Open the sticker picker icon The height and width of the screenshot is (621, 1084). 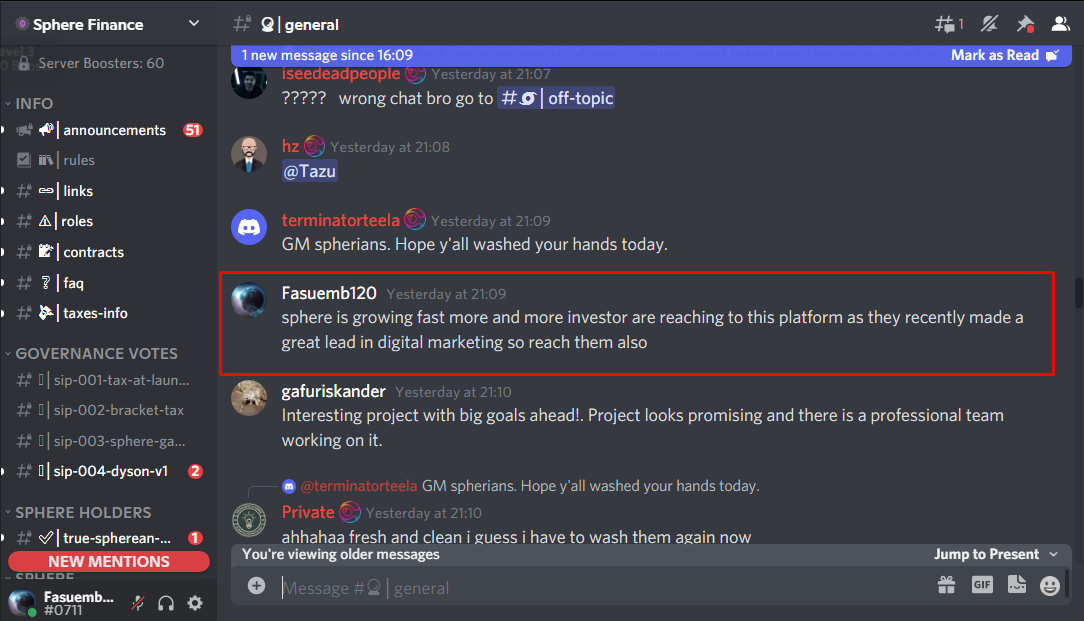(1017, 585)
